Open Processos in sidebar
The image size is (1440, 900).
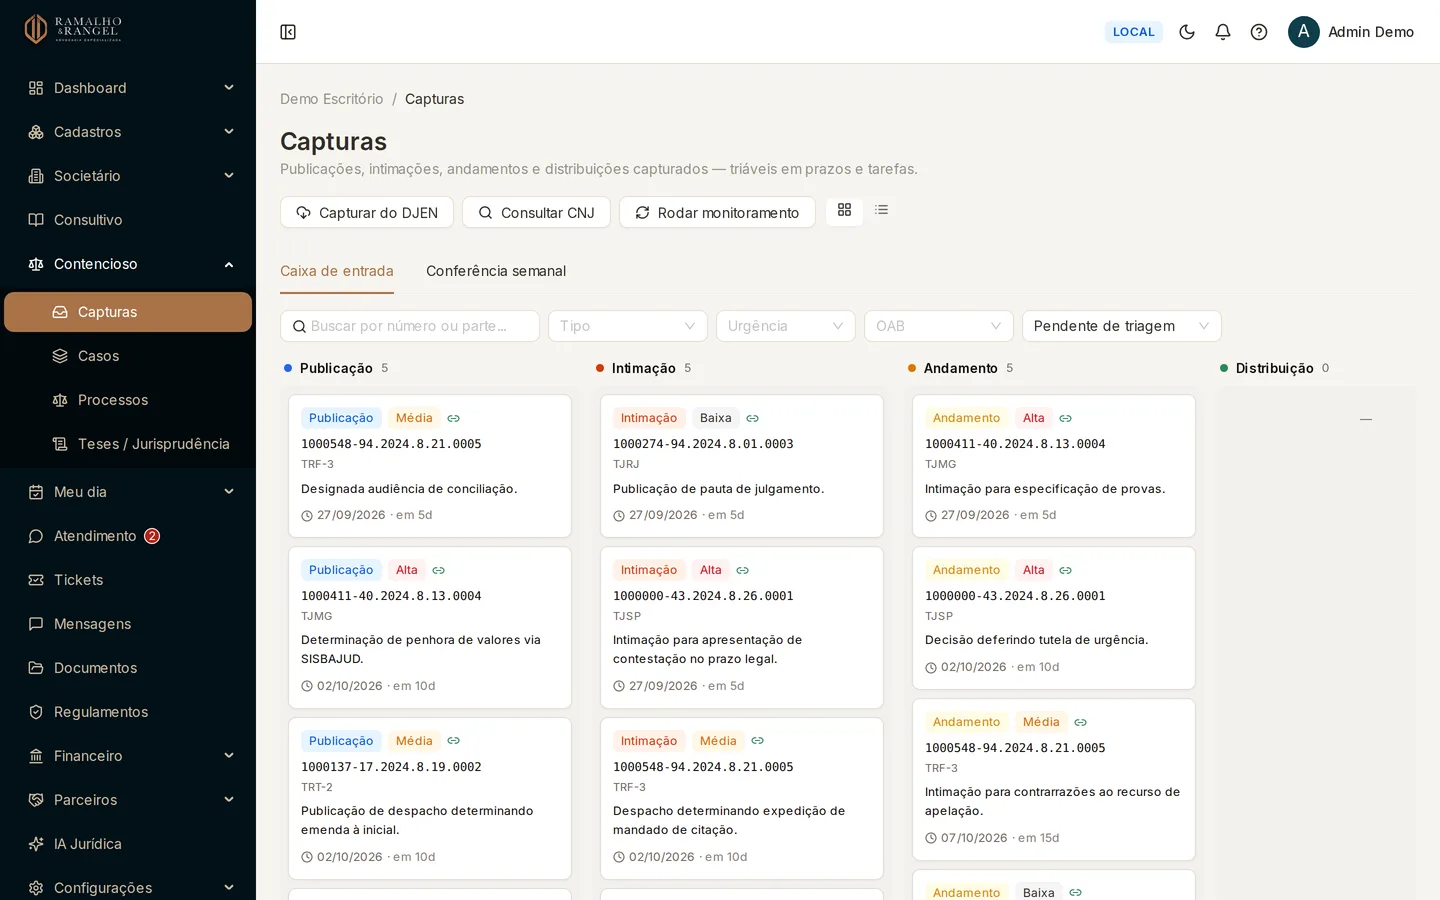(x=128, y=400)
